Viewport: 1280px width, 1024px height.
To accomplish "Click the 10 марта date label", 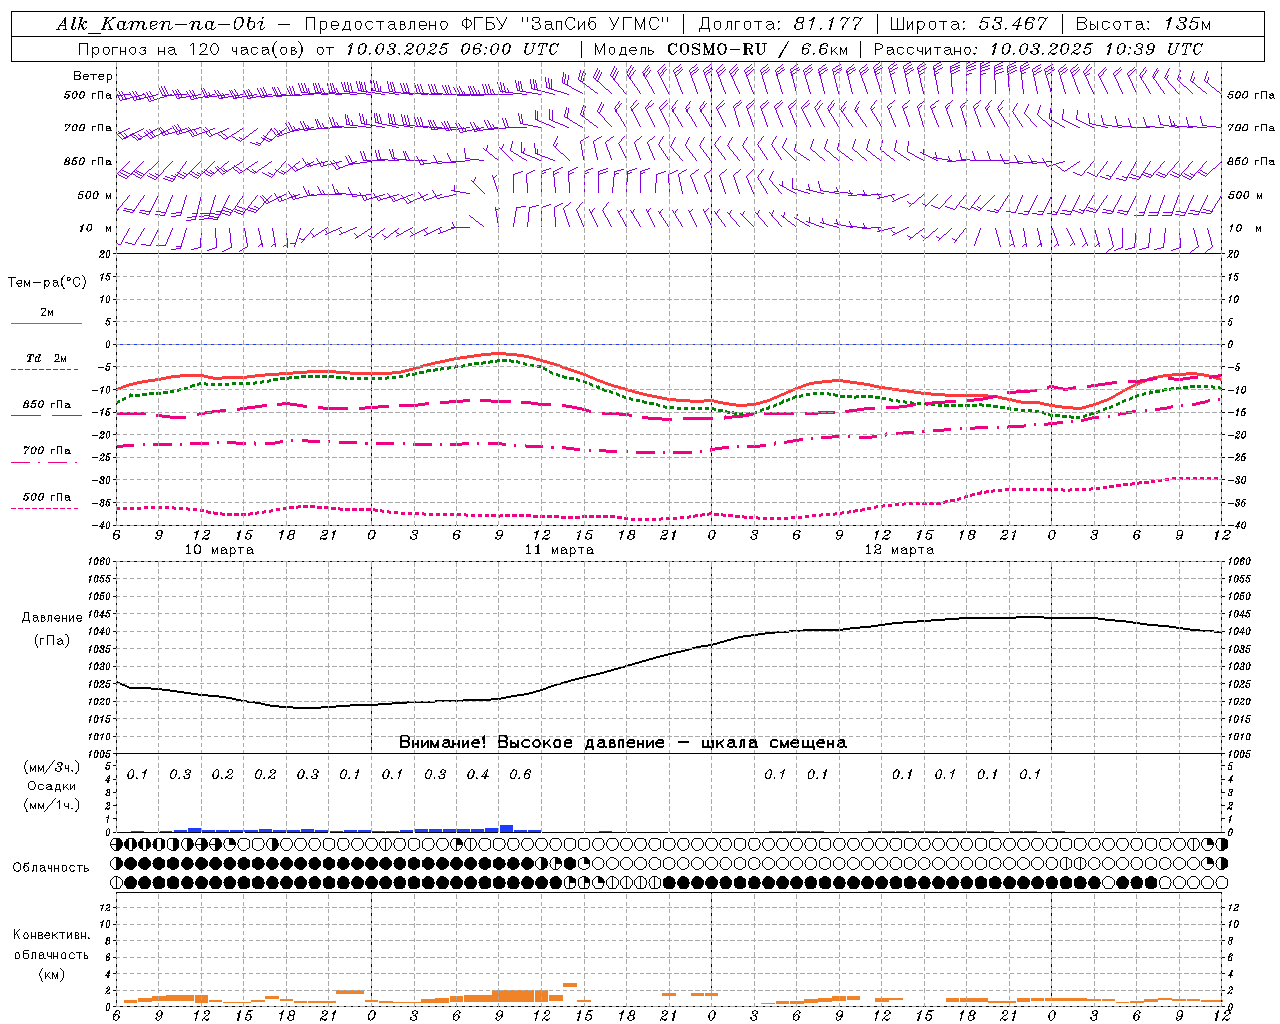I will [220, 550].
